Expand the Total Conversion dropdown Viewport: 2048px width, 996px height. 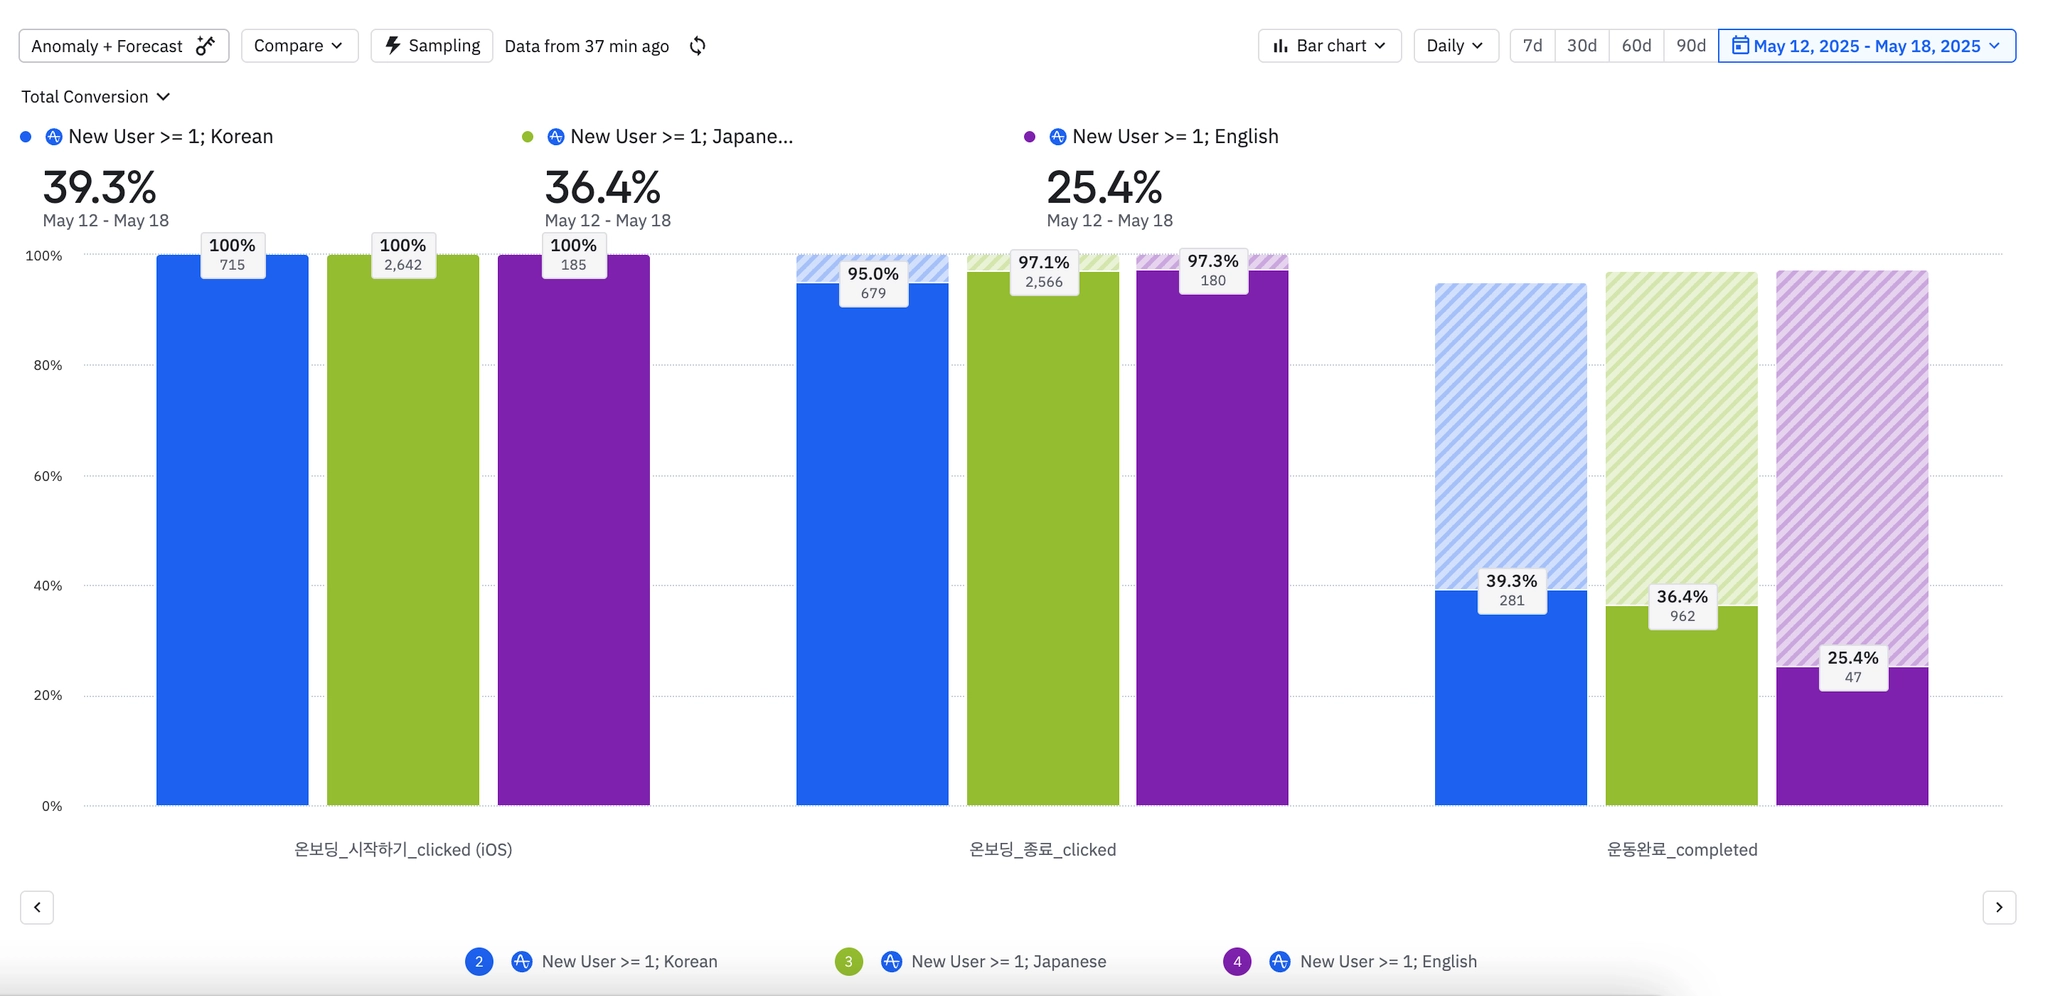coord(96,97)
